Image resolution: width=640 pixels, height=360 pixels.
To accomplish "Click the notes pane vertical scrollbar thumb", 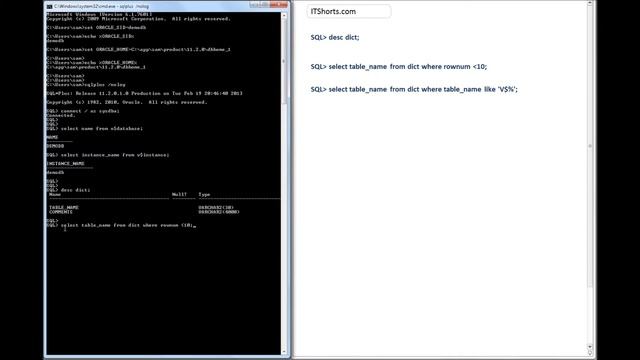I will click(x=590, y=146).
